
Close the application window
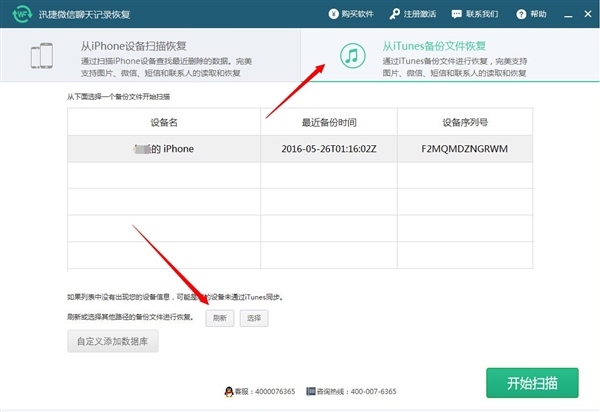588,14
